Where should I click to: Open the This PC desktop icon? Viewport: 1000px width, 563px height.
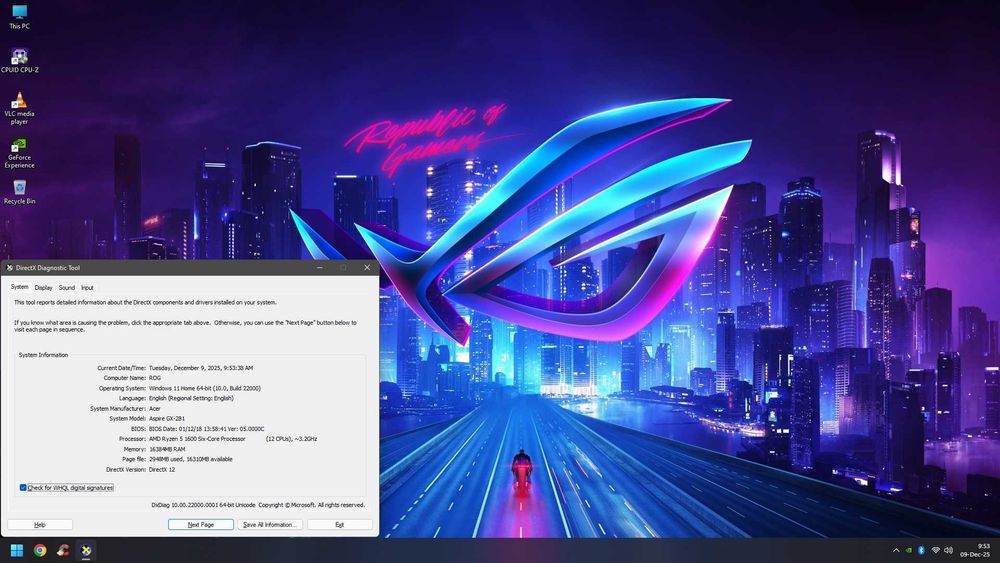click(19, 17)
